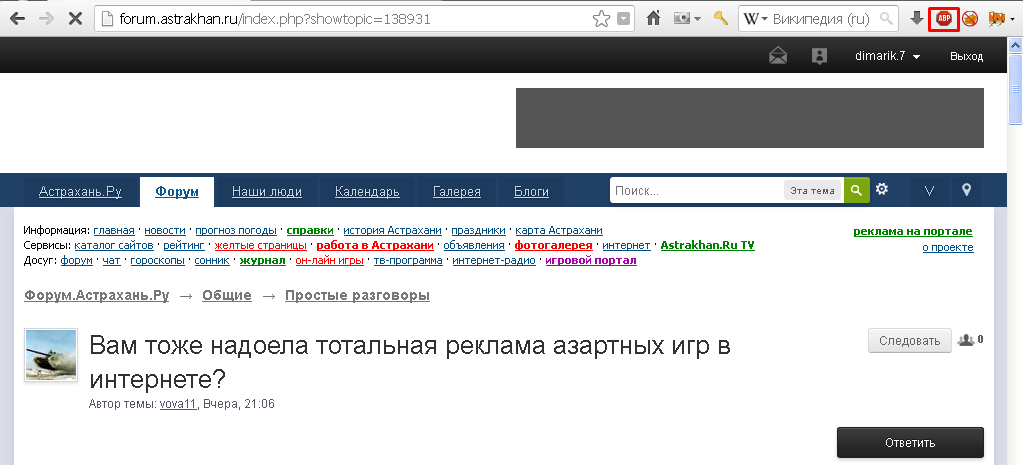Open the address bar history dropdown

tap(624, 19)
